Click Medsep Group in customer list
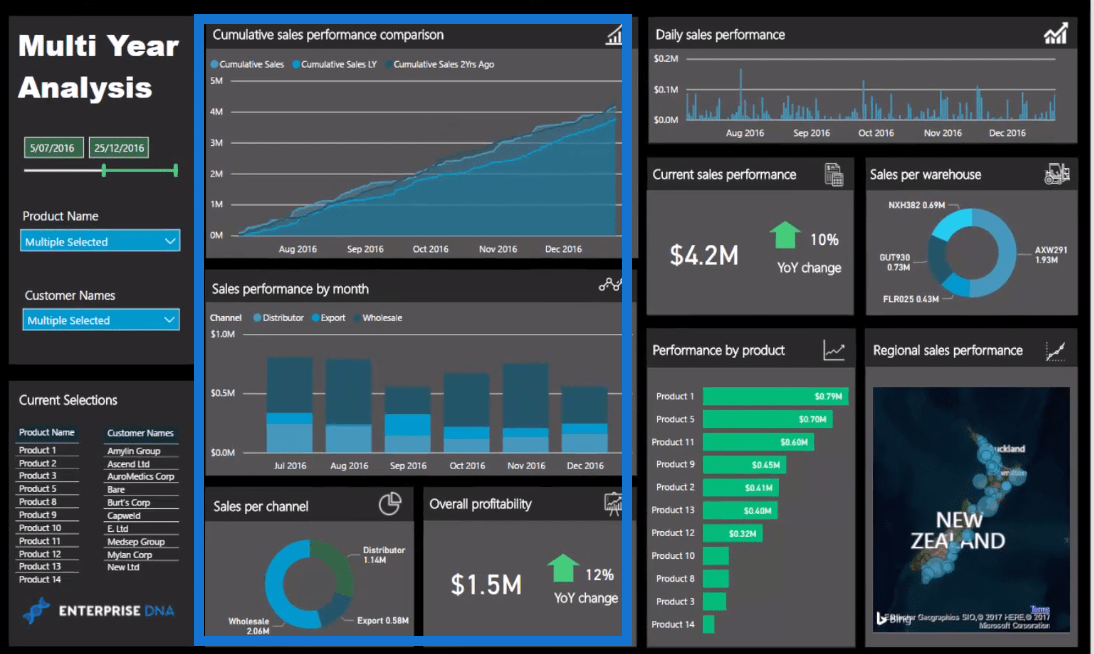1094x654 pixels. (x=136, y=542)
